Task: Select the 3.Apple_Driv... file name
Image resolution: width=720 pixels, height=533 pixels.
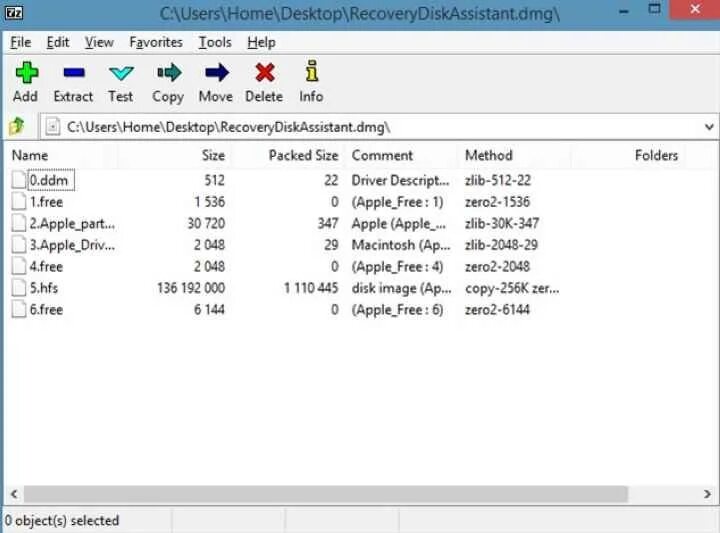Action: [73, 245]
